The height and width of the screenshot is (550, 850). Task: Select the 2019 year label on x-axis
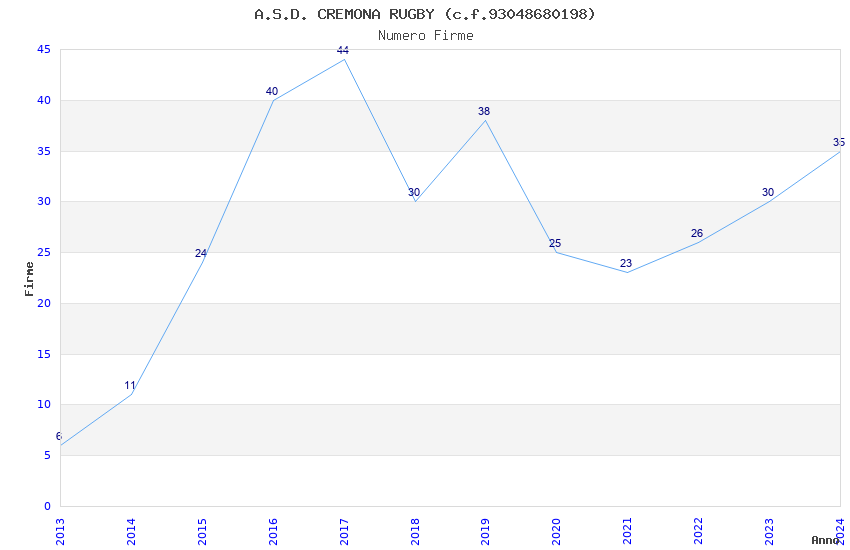coord(485,532)
